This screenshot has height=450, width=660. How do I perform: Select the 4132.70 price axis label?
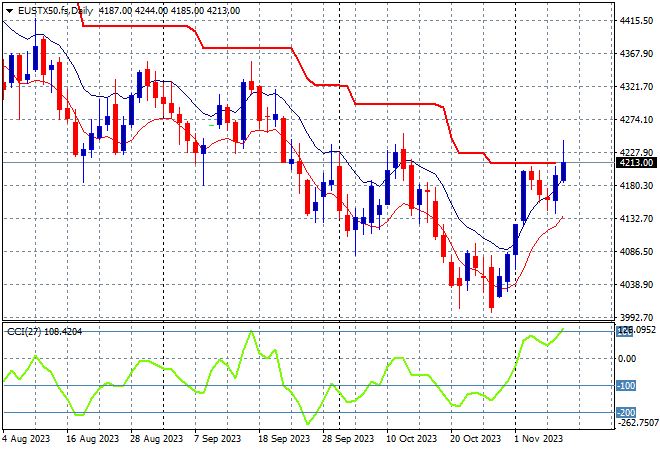[636, 218]
